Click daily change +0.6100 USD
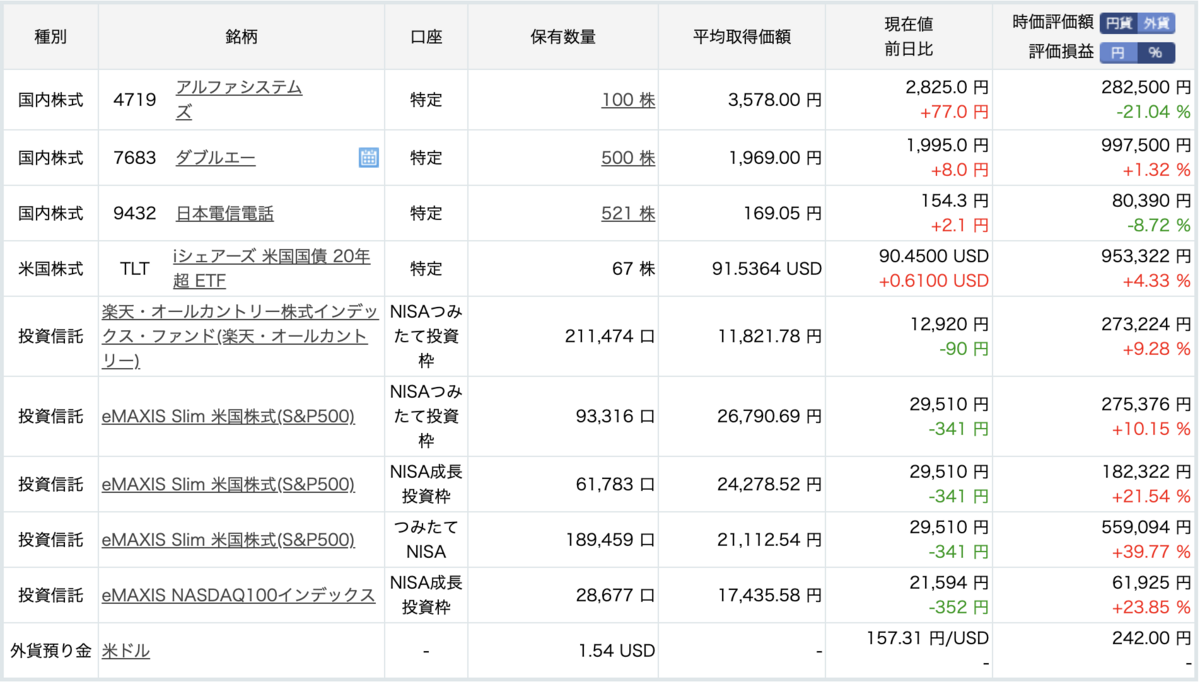Image resolution: width=1200 pixels, height=682 pixels. click(x=934, y=281)
